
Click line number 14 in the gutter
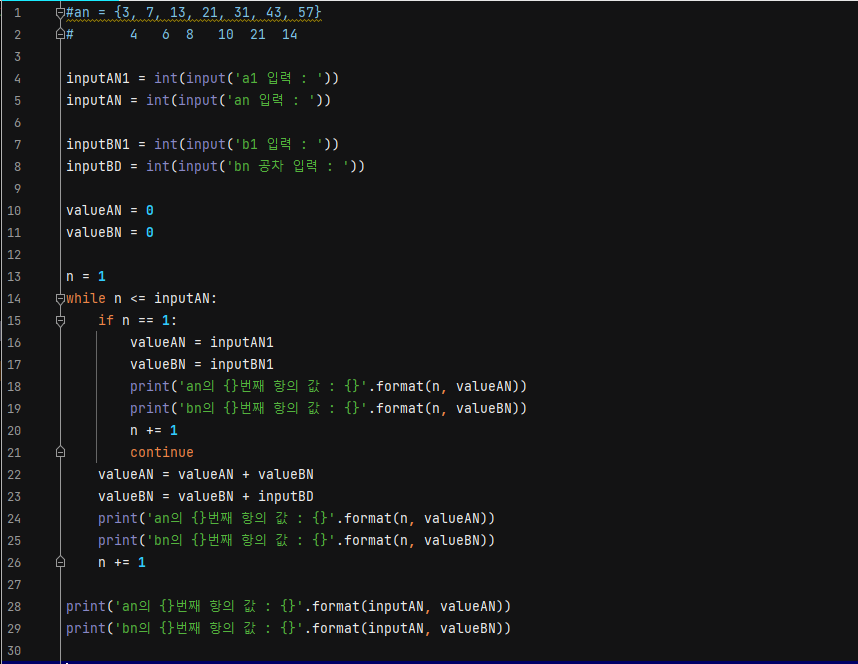tap(14, 299)
